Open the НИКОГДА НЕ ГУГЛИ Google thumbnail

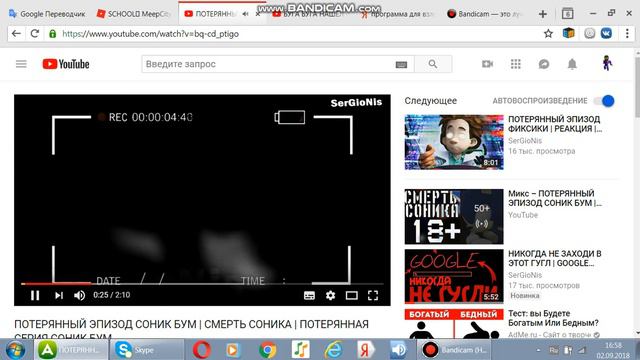pos(454,277)
